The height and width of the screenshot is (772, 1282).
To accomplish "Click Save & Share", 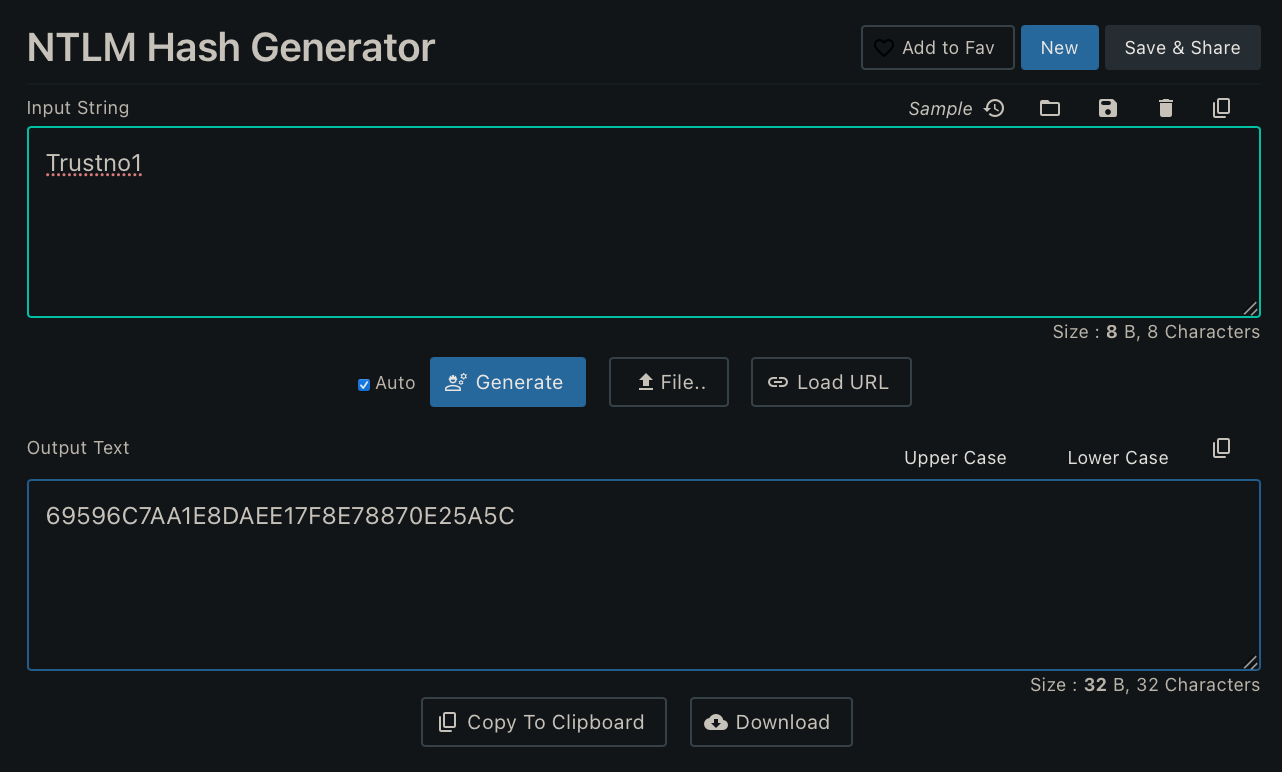I will point(1182,48).
